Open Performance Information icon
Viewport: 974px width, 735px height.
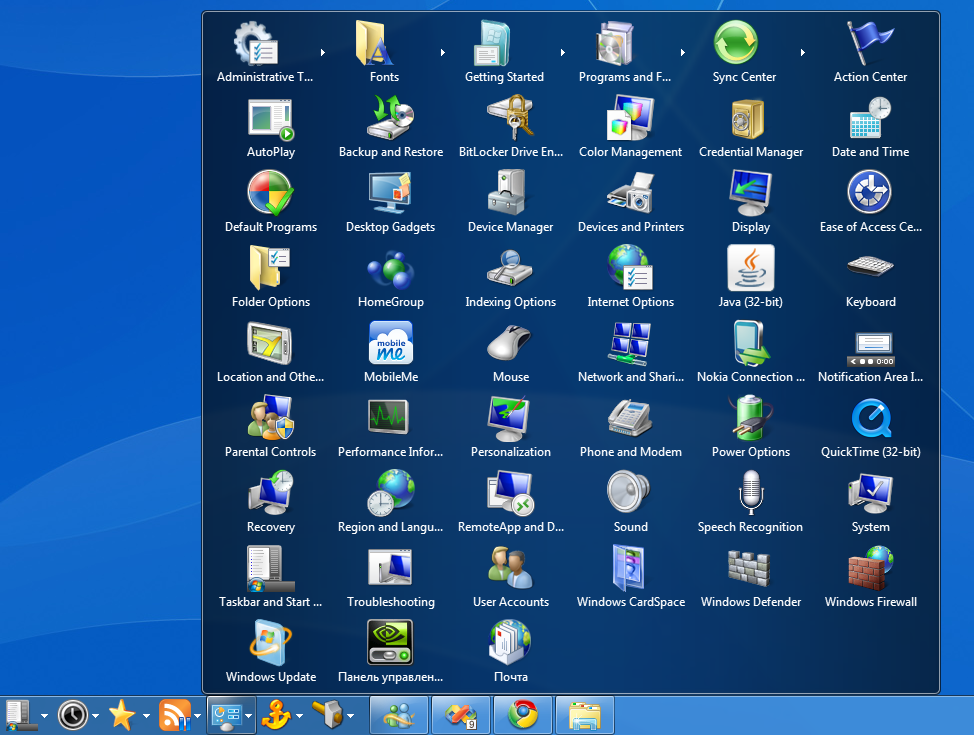(389, 416)
